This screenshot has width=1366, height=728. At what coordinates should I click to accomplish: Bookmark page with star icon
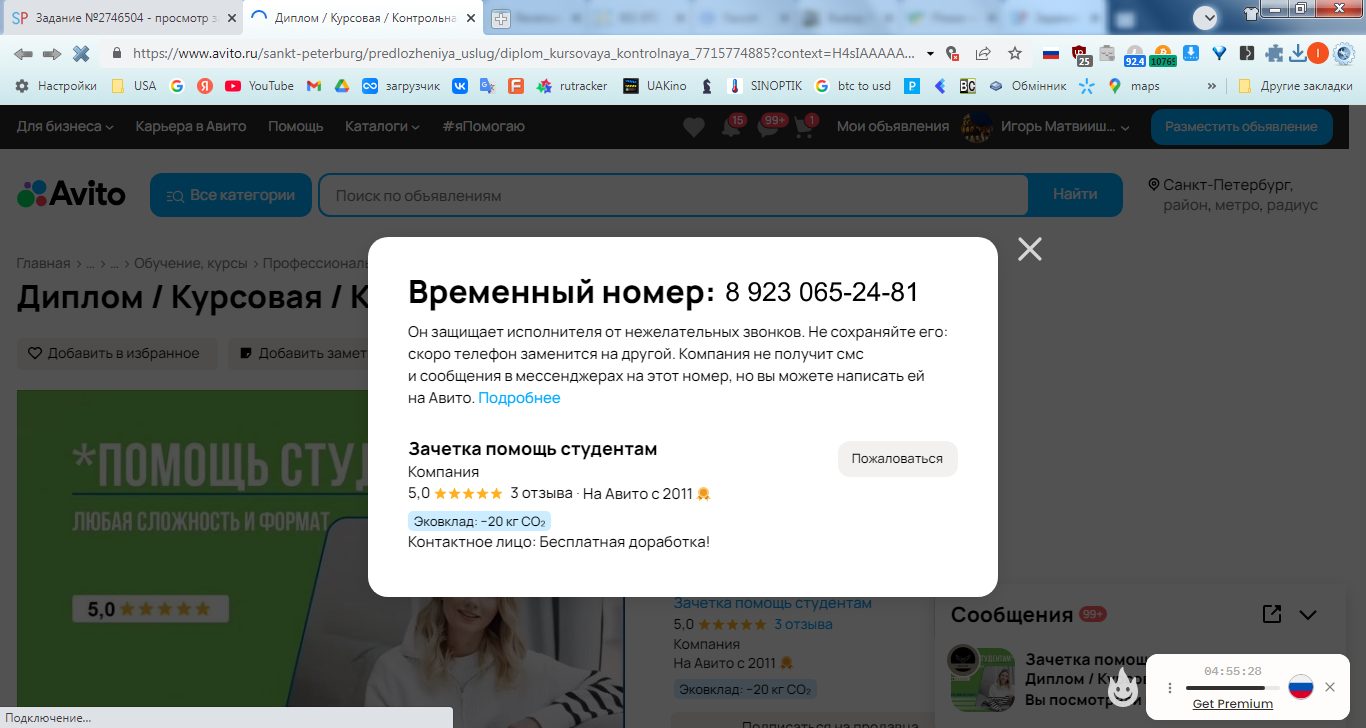[x=1015, y=54]
